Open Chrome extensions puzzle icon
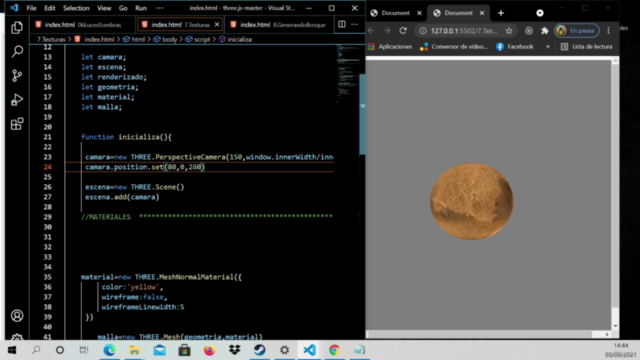The image size is (640, 360). (x=544, y=31)
